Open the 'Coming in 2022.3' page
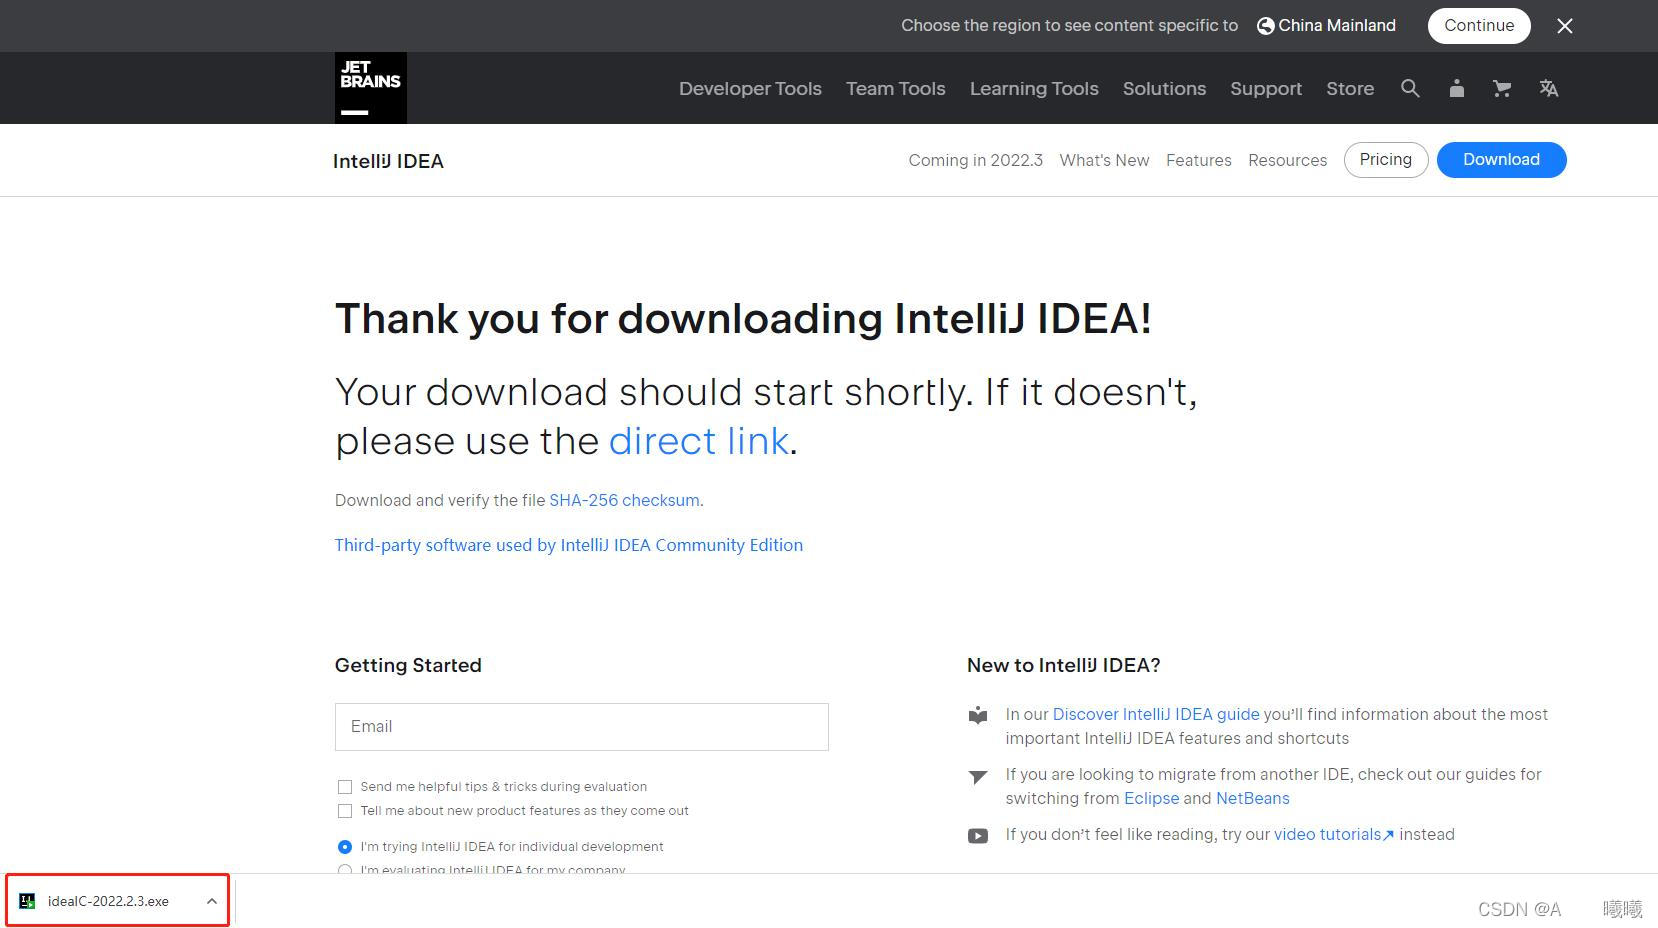Screen dimensions: 1658x928 click(x=975, y=160)
